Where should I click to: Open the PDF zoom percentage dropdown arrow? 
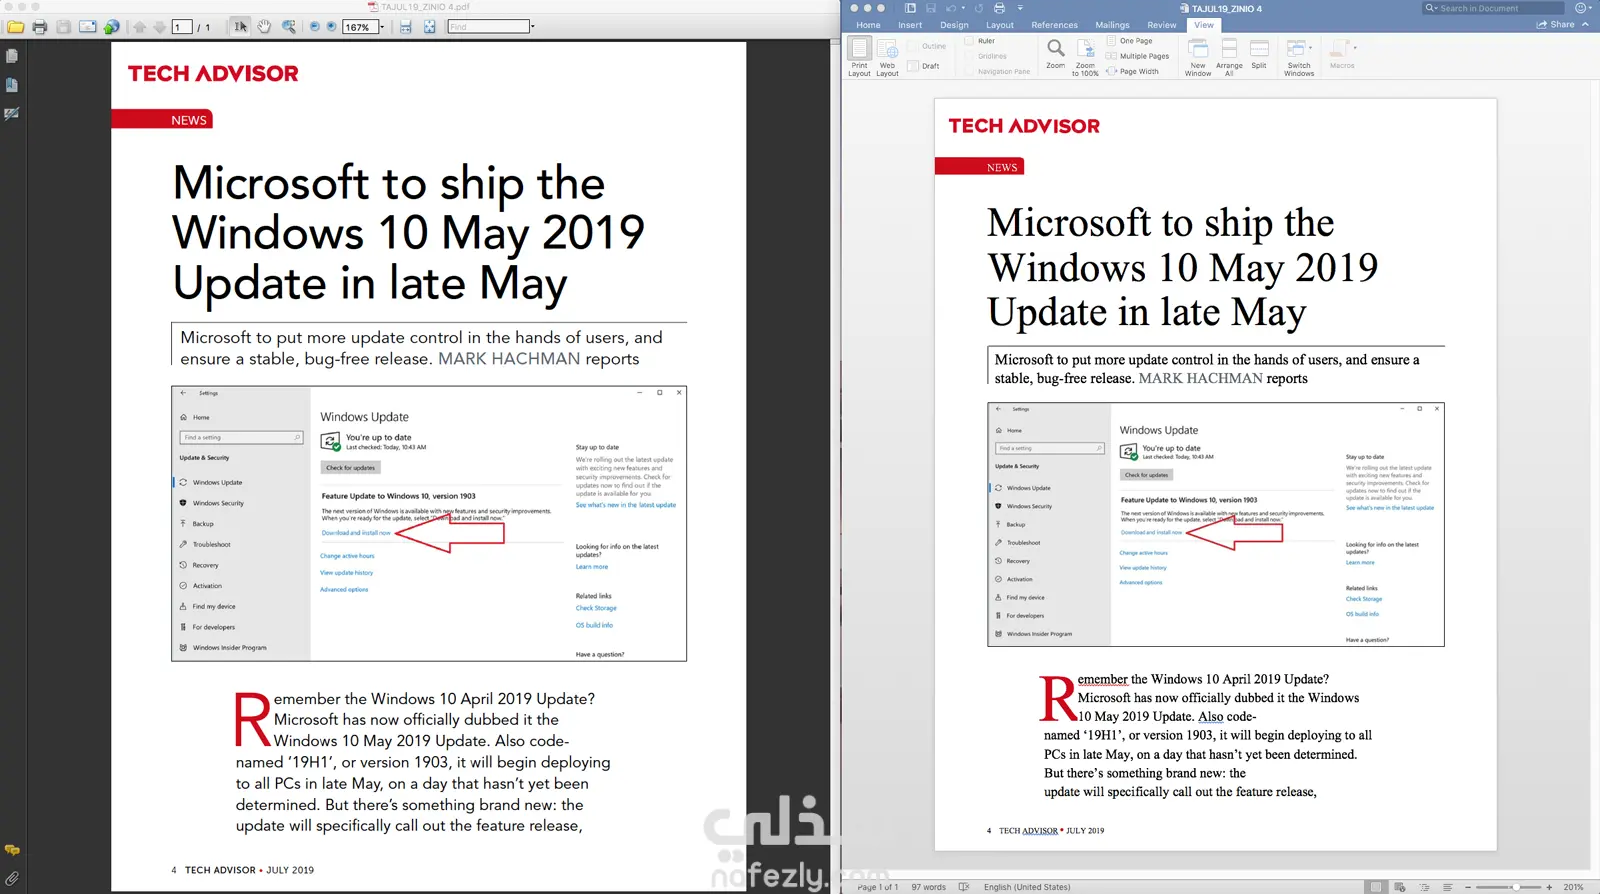tap(381, 27)
